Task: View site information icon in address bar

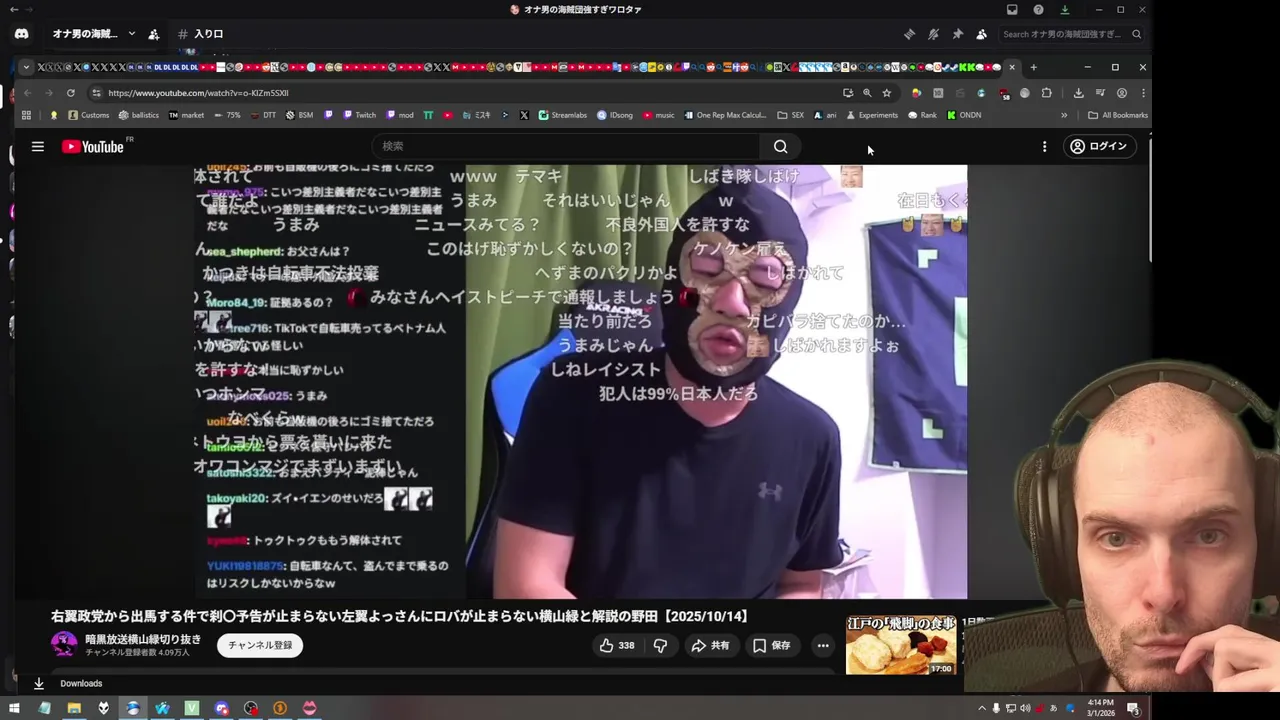Action: (96, 93)
